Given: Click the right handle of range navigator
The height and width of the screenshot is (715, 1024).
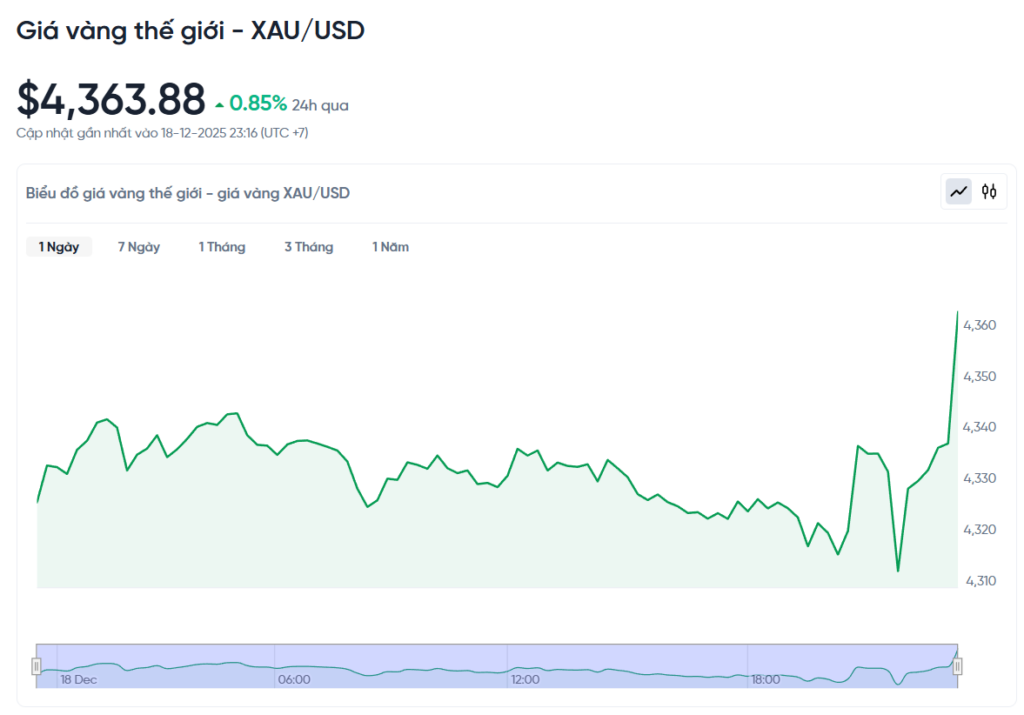Looking at the screenshot, I should (957, 666).
